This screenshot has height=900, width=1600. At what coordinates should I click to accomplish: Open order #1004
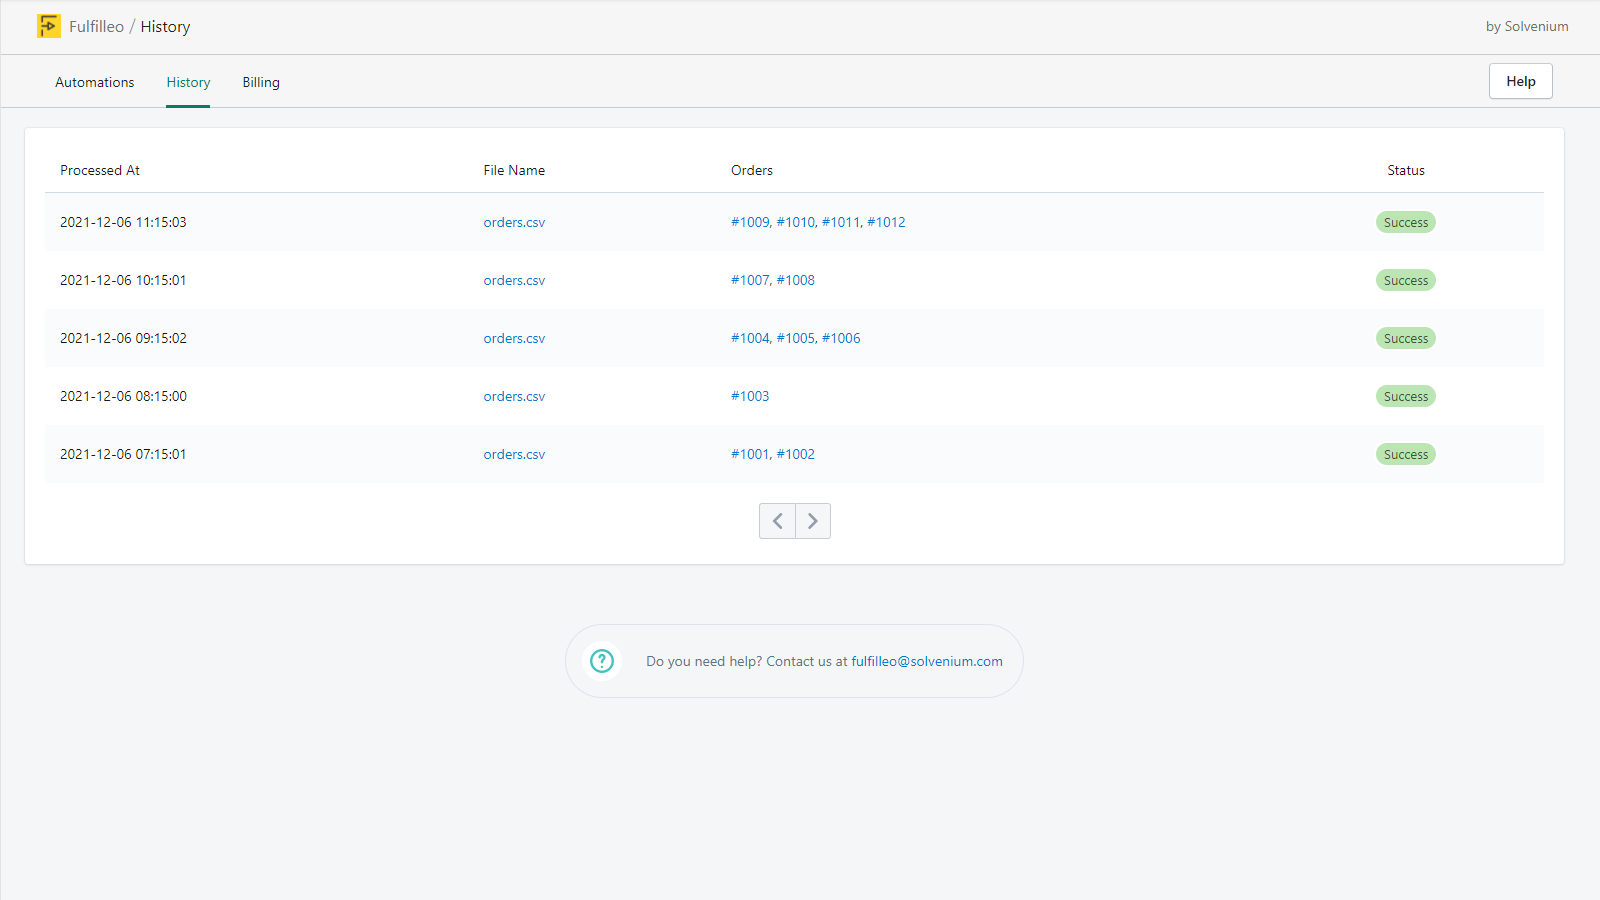[750, 338]
